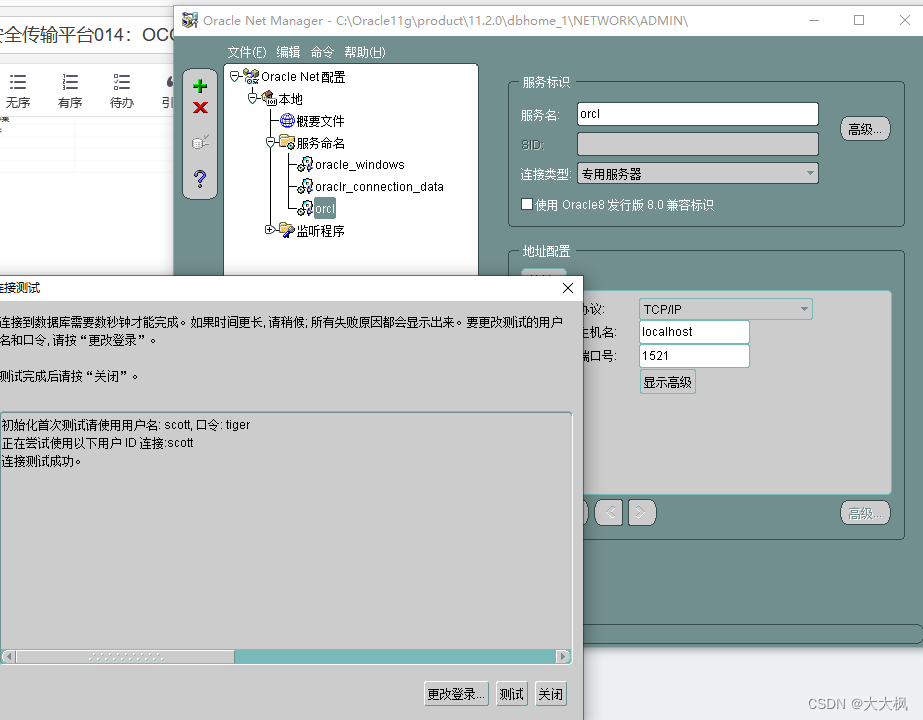
Task: Click the Oracle Net Manager title bar icon
Action: (x=190, y=21)
